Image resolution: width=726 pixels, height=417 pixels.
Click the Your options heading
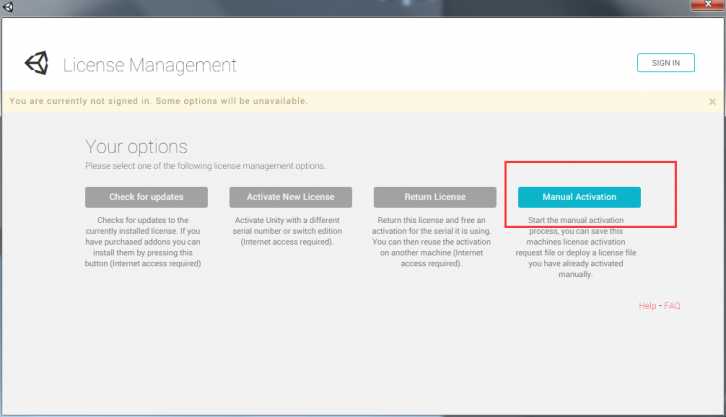137,147
